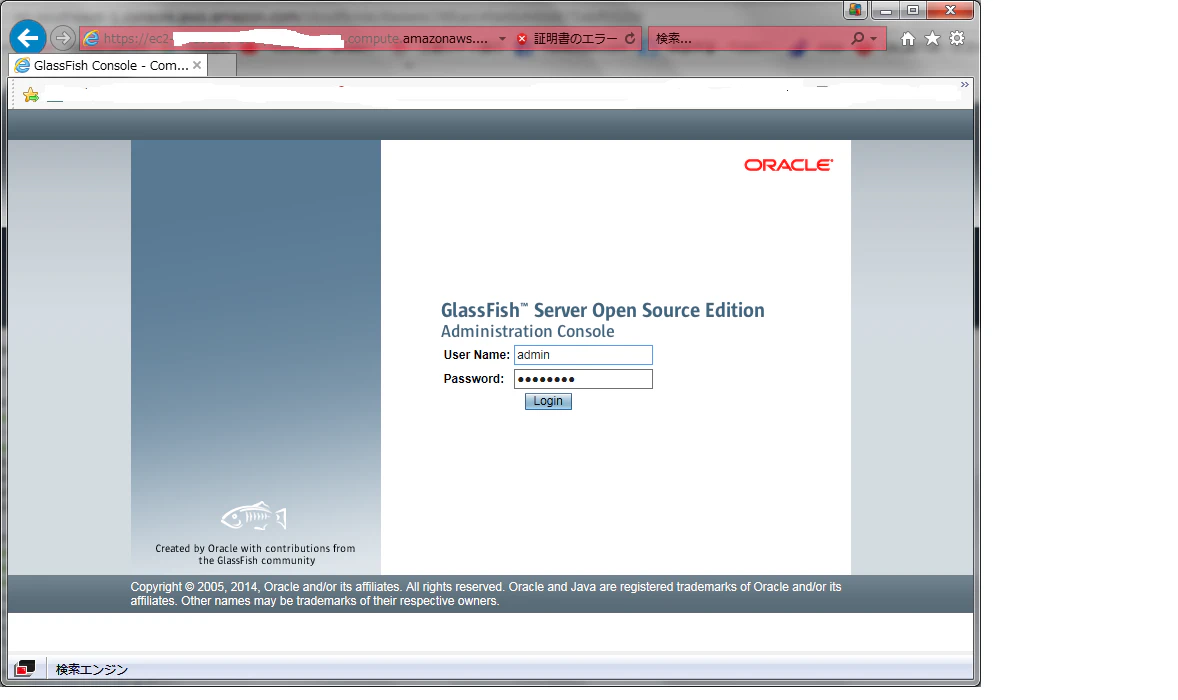Click the browser Forward arrow button
The width and height of the screenshot is (1178, 700).
tap(63, 38)
